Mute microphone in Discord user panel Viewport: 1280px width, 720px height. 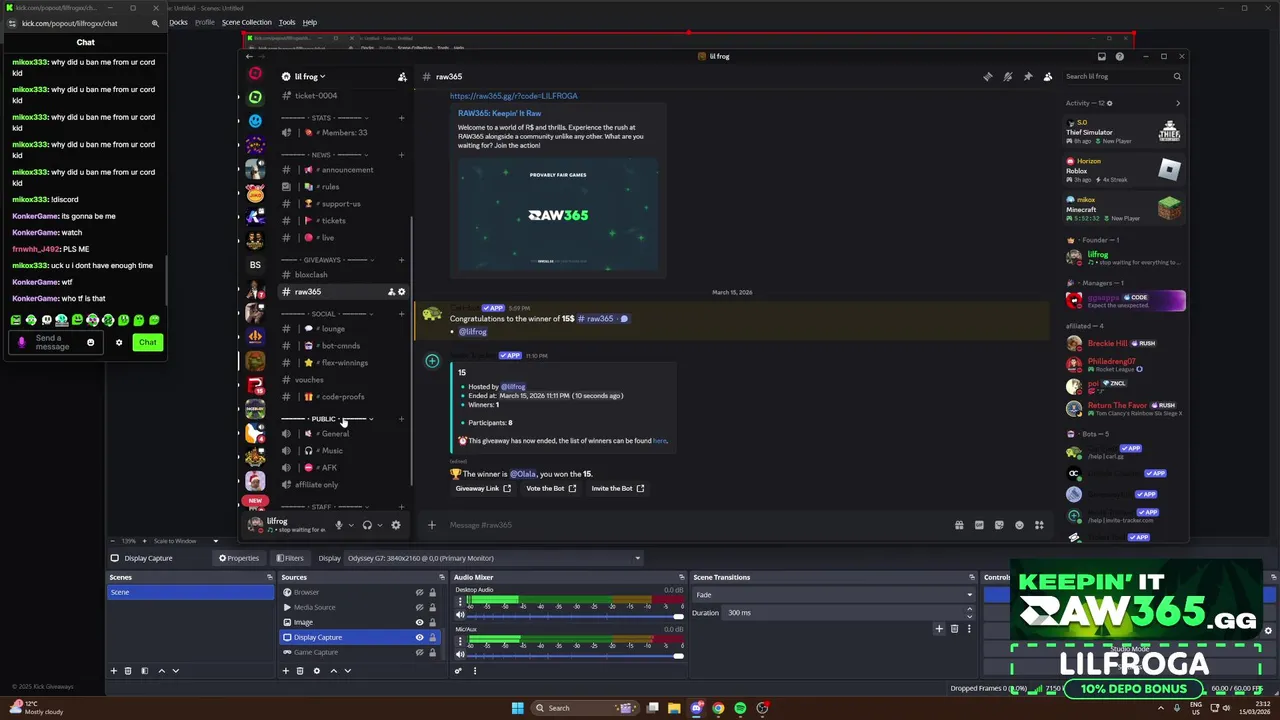(339, 525)
